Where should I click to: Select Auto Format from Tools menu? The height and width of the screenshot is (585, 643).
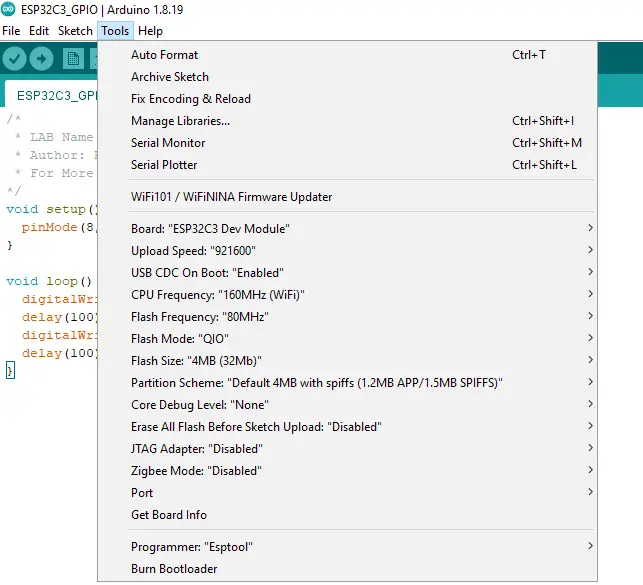click(x=165, y=55)
